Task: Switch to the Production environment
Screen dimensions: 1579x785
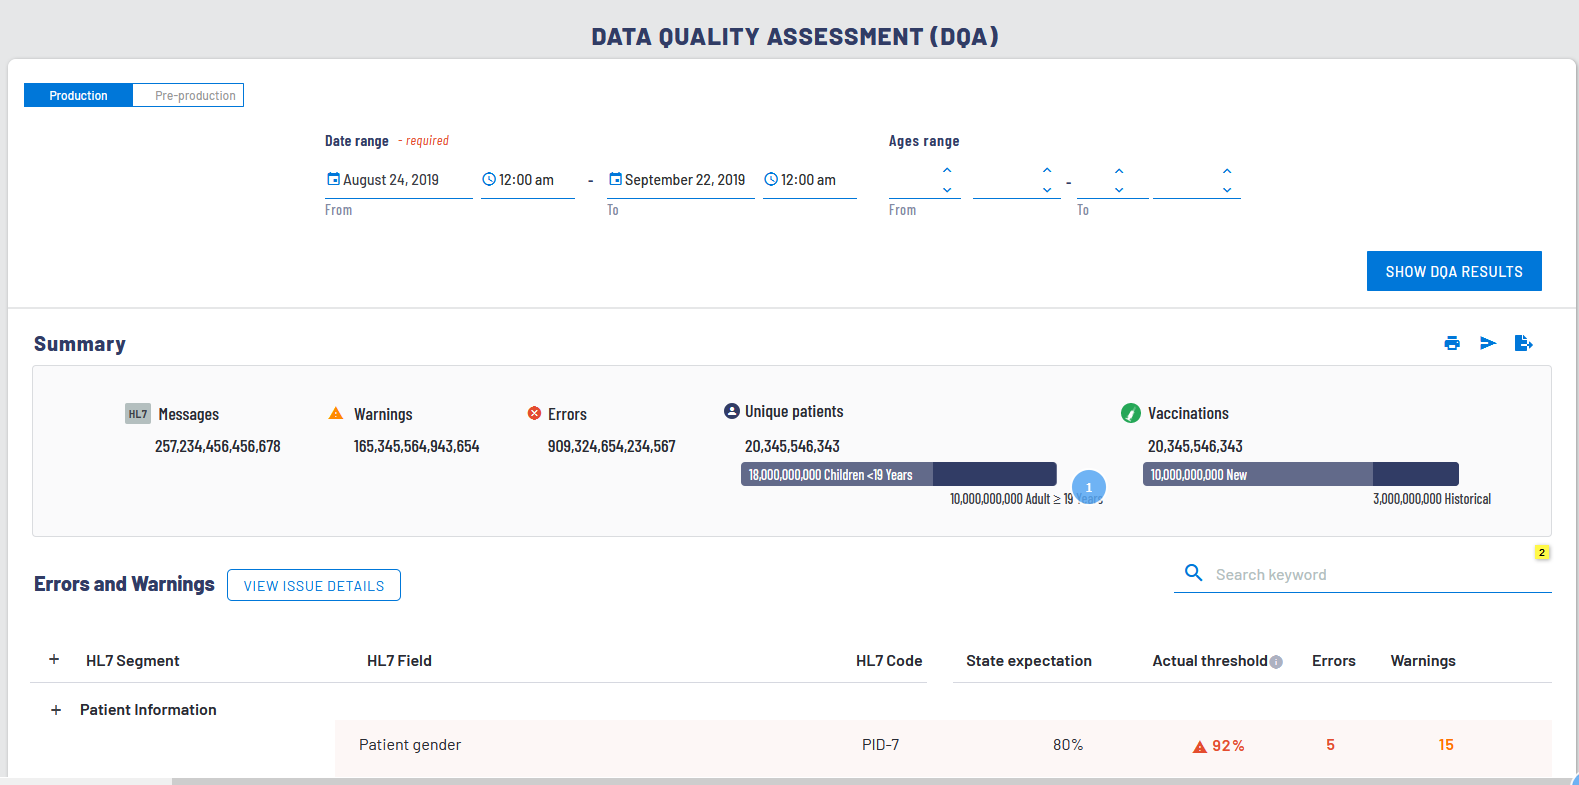Action: (78, 96)
